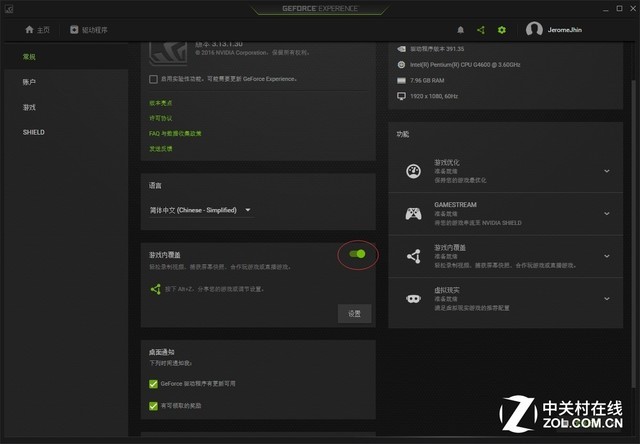Open the FAQ data collection policy link
640x444 pixels.
pos(175,133)
